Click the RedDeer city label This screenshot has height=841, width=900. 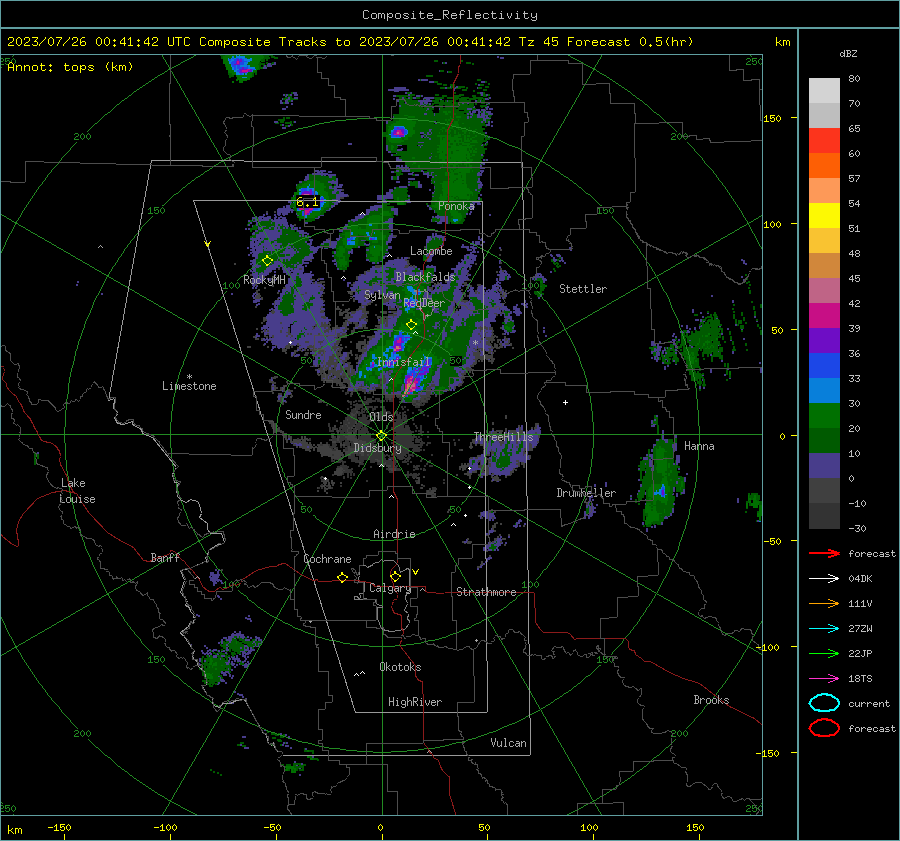point(424,303)
